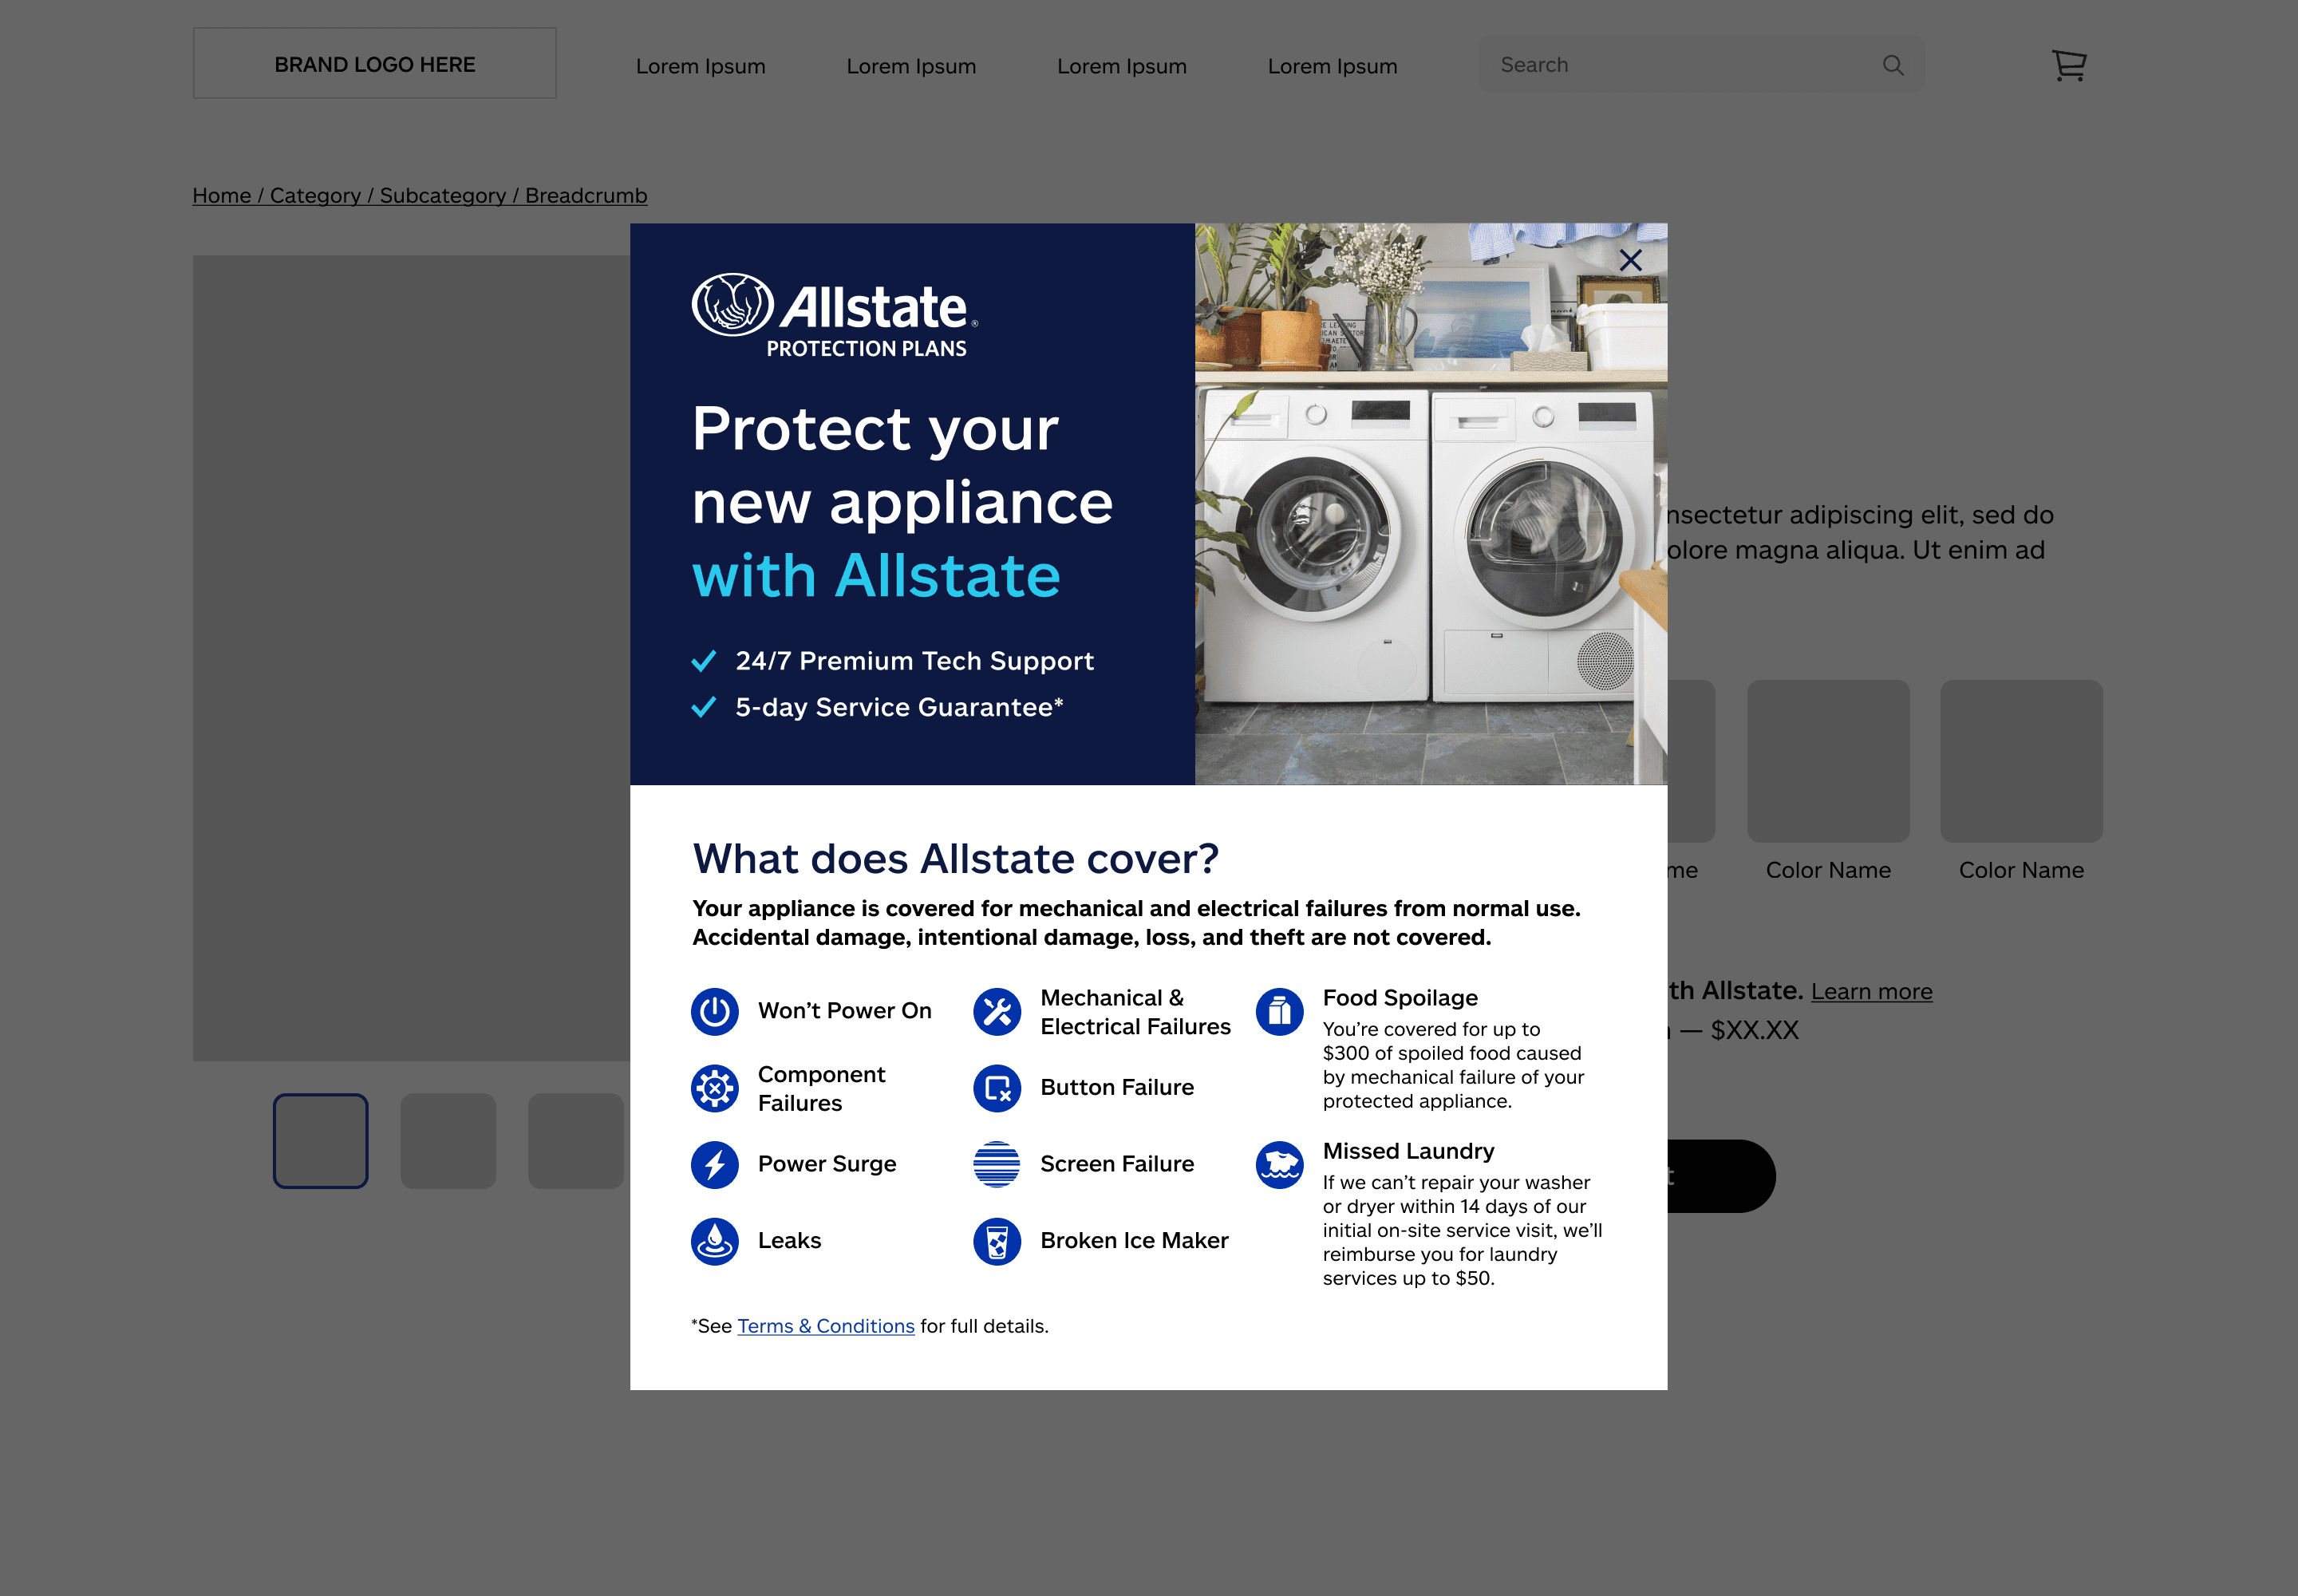Click the '24/7 Premium Tech Support' text
The image size is (2298, 1596).
coord(915,661)
